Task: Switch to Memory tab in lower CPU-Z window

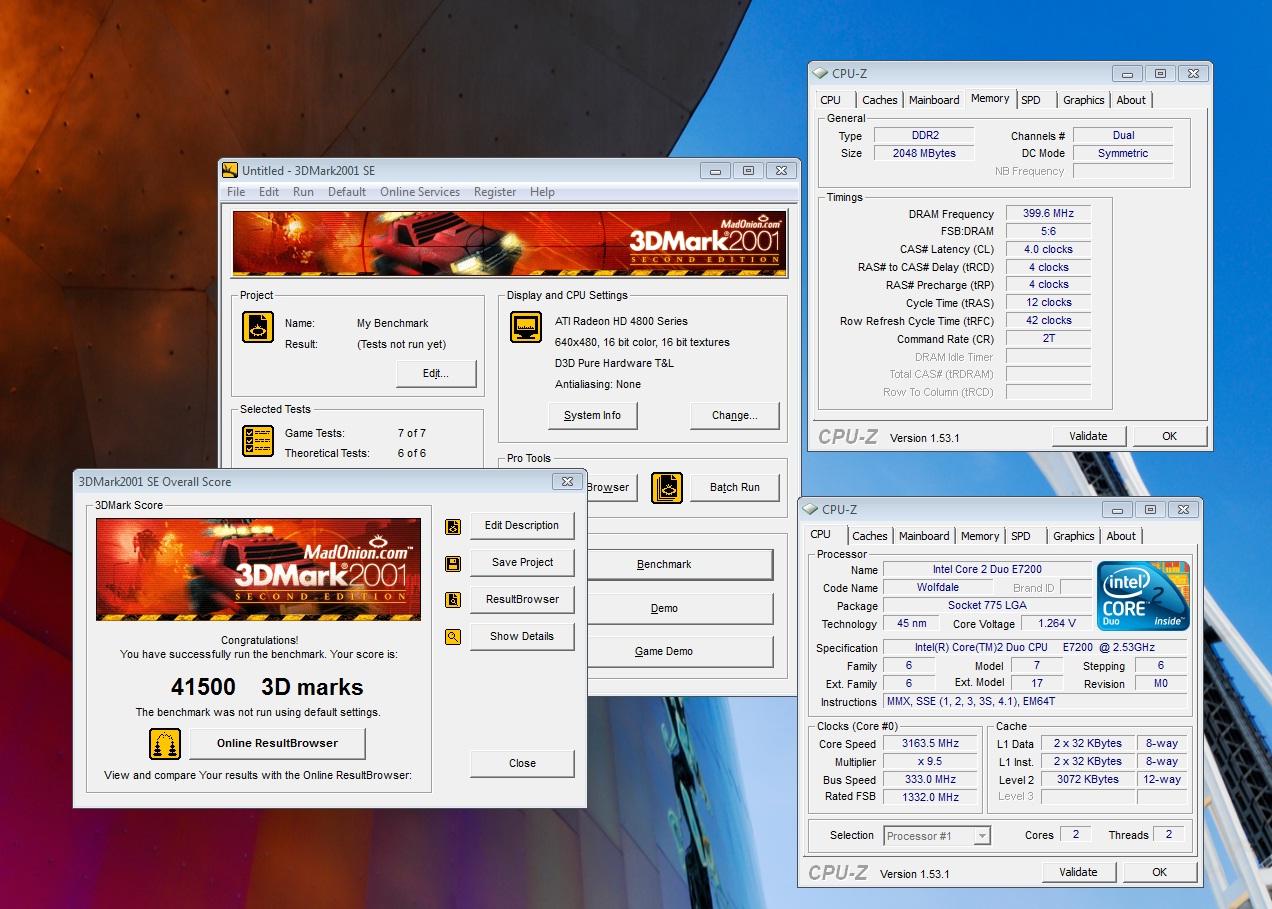Action: point(980,536)
